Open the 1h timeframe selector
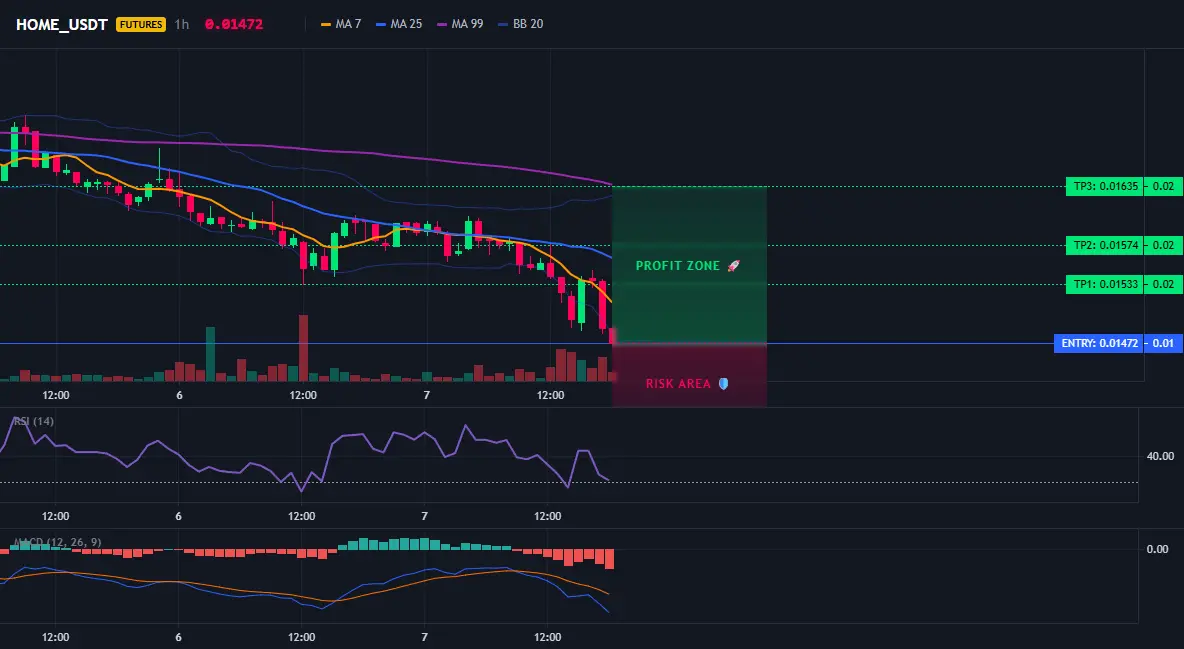Image resolution: width=1184 pixels, height=649 pixels. [x=181, y=24]
